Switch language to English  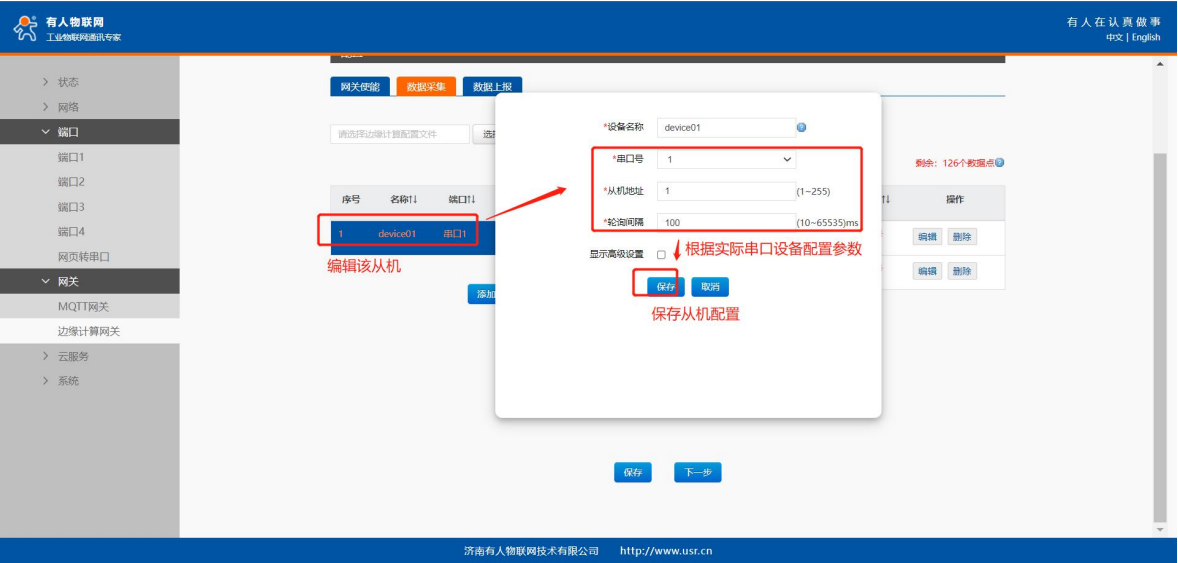pos(1146,38)
